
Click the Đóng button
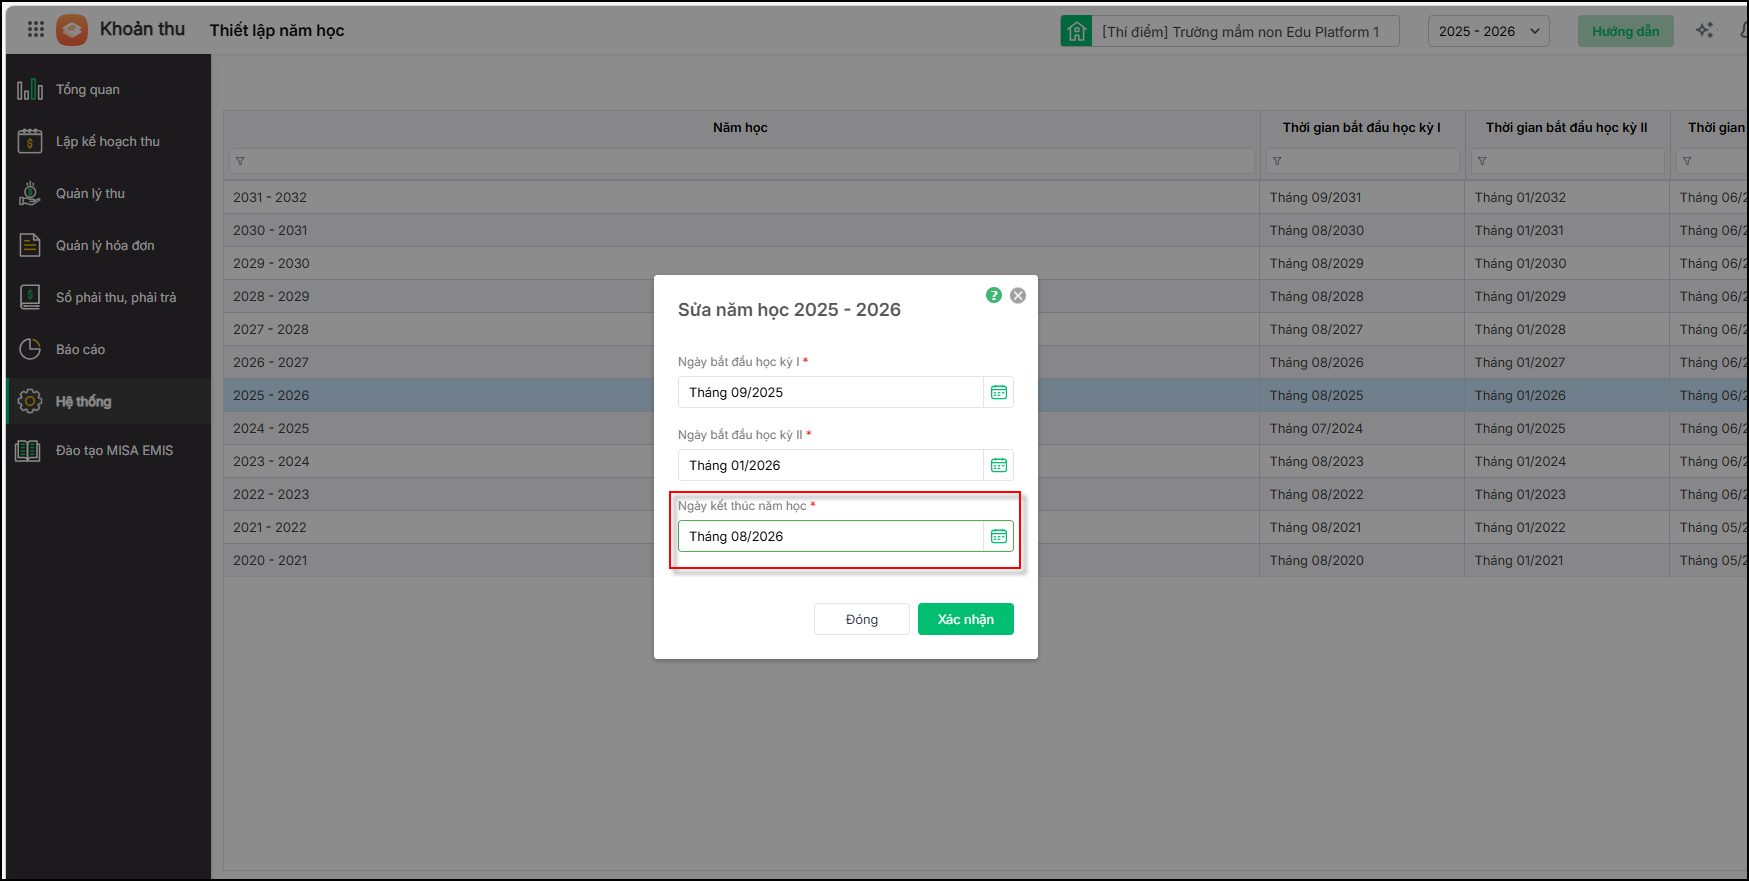click(x=862, y=619)
